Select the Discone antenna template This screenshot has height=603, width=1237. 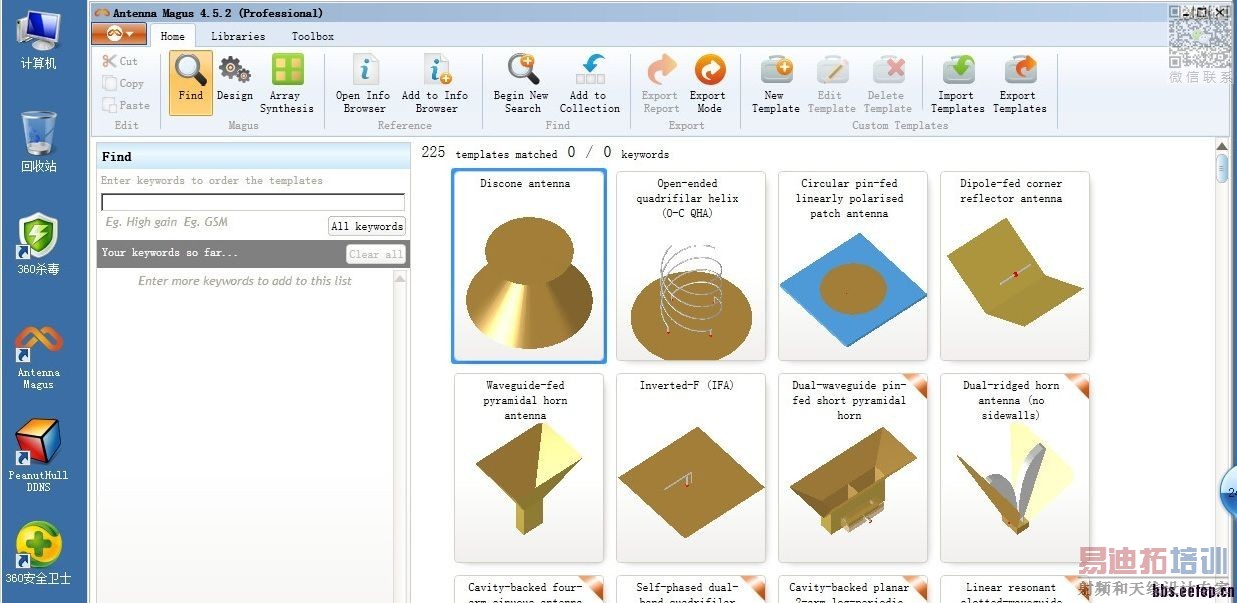pyautogui.click(x=528, y=266)
